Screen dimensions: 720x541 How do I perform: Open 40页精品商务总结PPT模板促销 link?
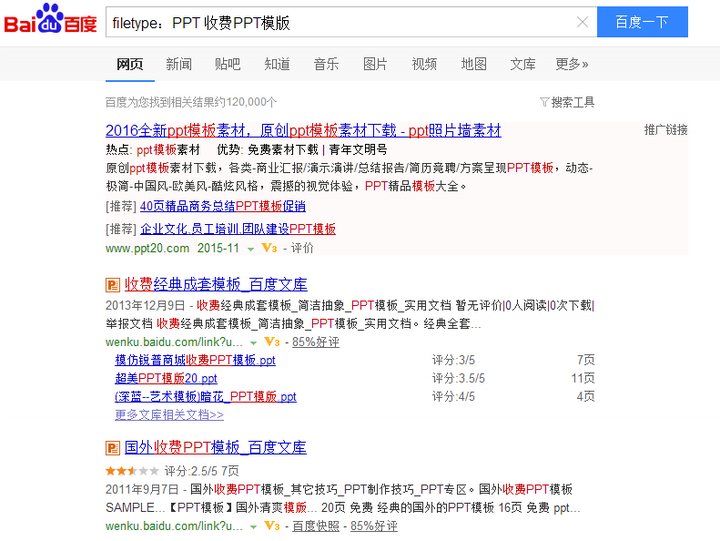tap(223, 206)
